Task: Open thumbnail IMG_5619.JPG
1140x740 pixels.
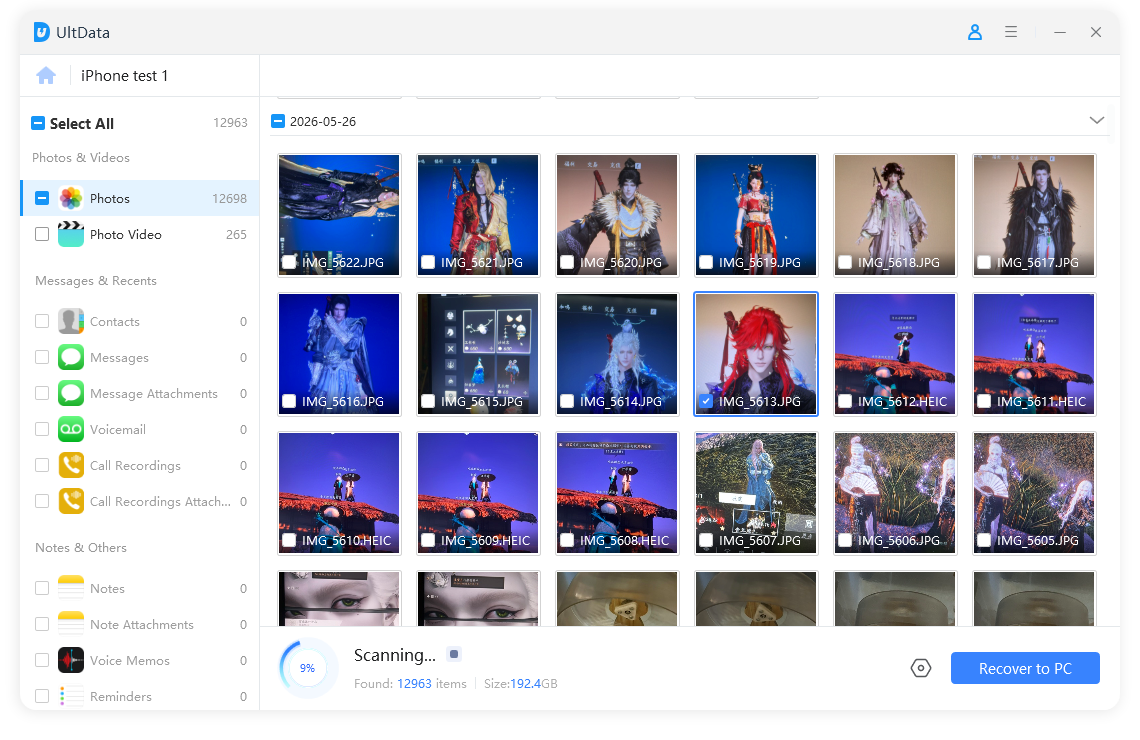Action: click(x=756, y=214)
